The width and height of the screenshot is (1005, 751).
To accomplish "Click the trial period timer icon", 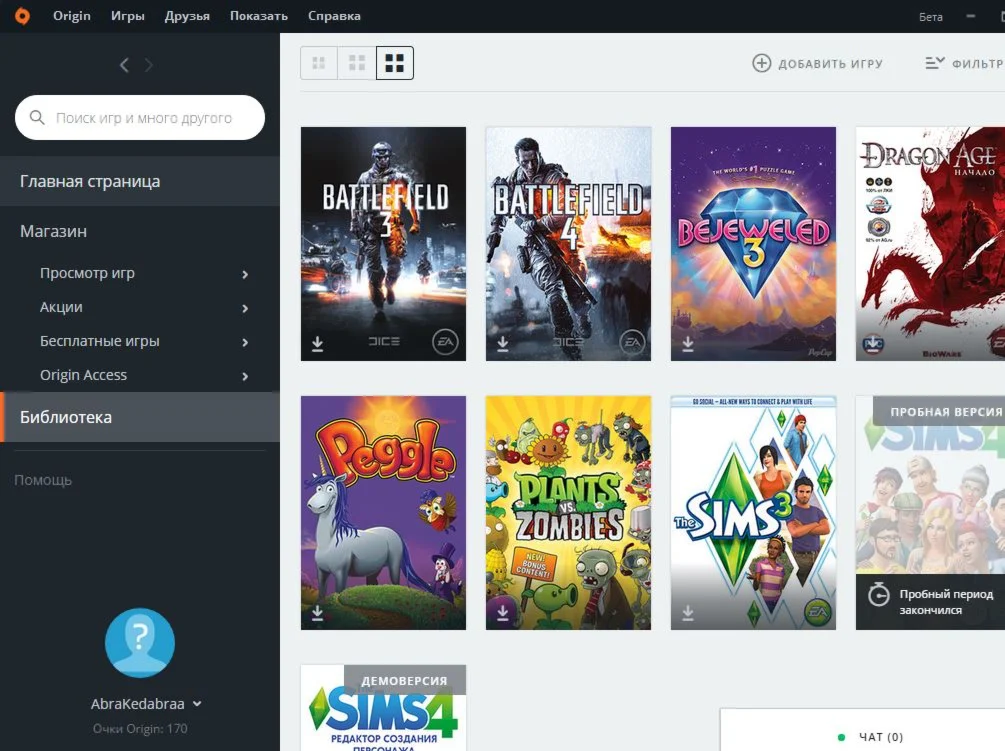I will pyautogui.click(x=878, y=595).
